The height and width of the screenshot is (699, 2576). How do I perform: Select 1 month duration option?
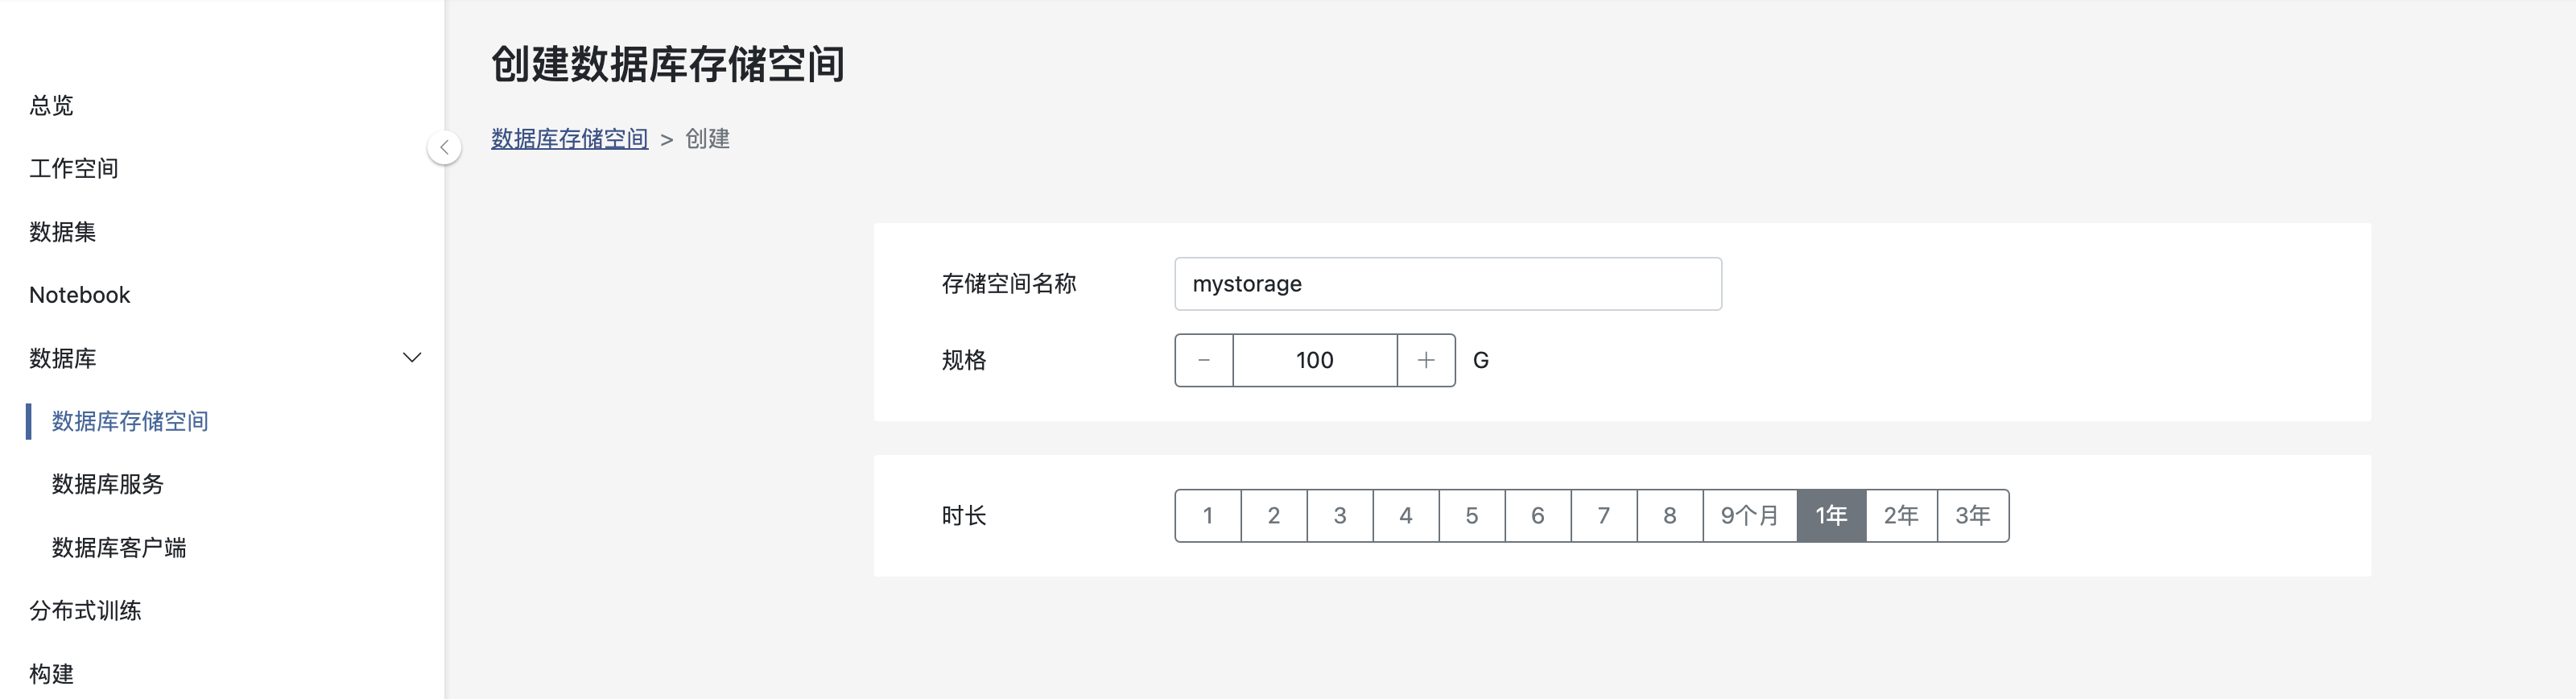(x=1208, y=516)
